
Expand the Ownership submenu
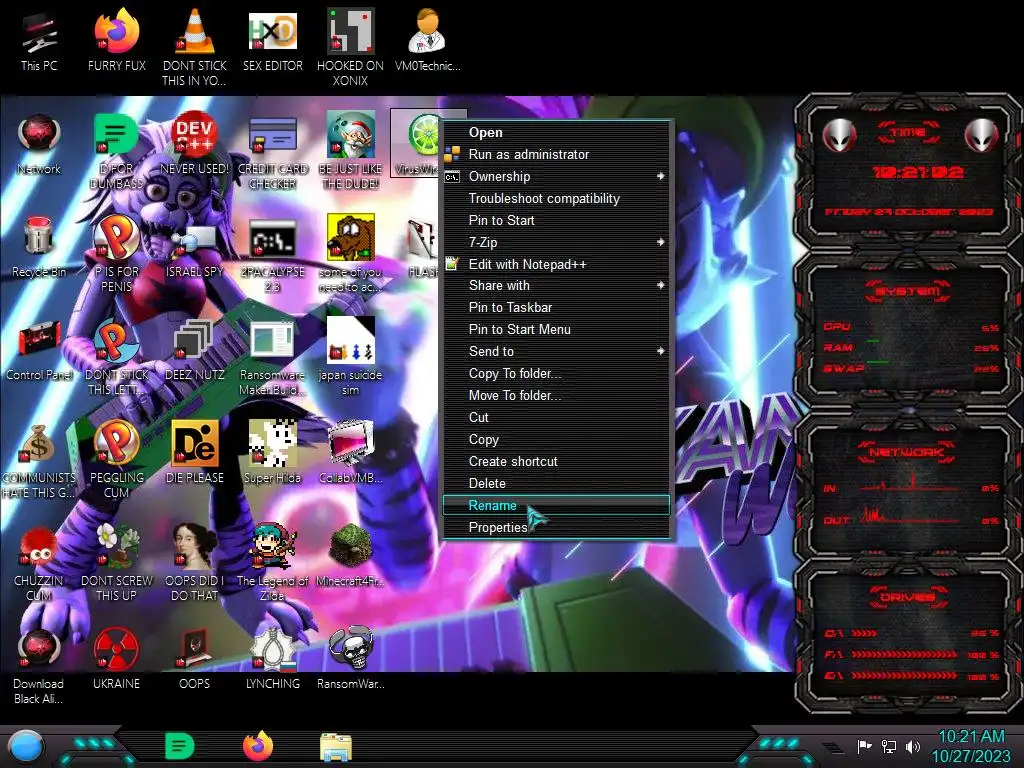(556, 176)
